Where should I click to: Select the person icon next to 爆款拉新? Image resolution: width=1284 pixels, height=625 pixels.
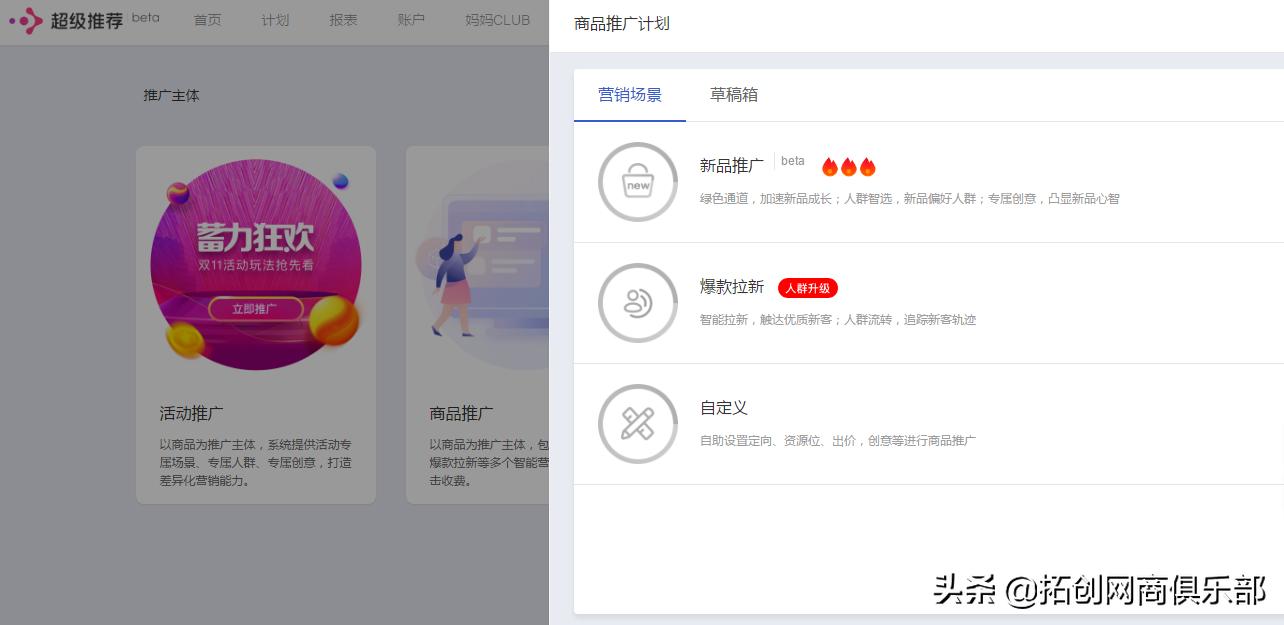coord(637,302)
